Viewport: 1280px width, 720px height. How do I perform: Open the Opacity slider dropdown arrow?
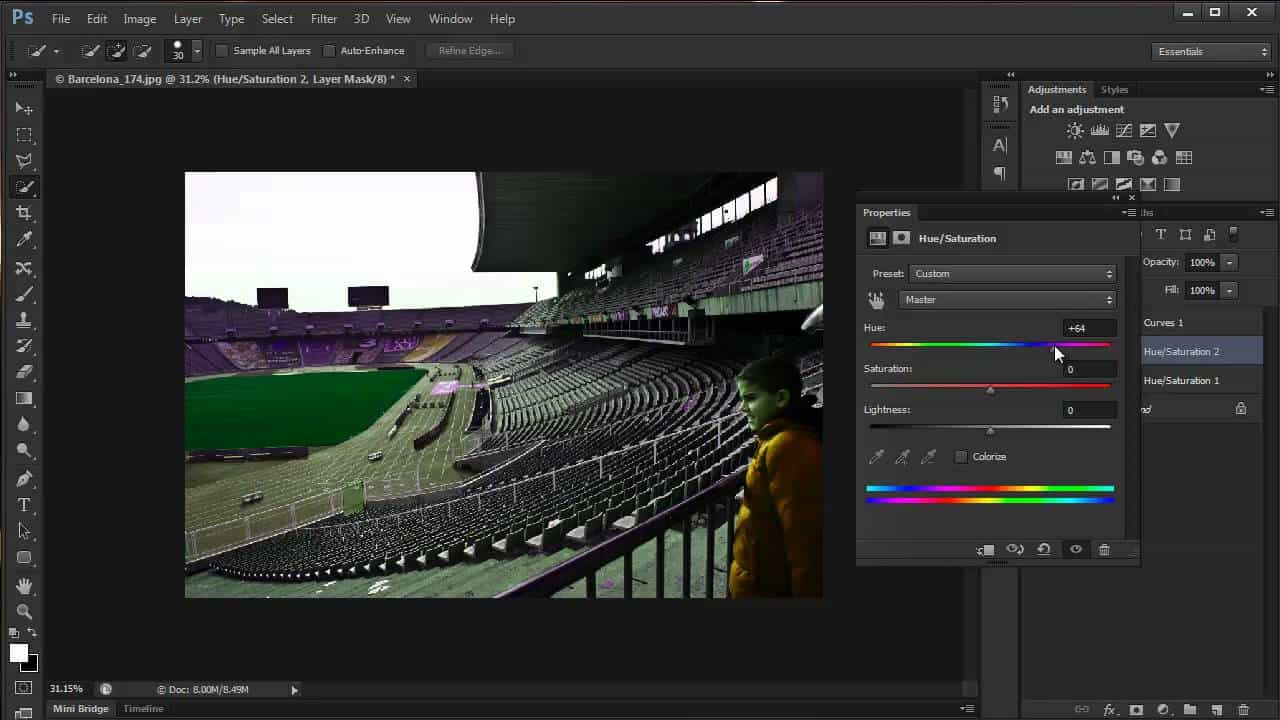(x=1229, y=263)
